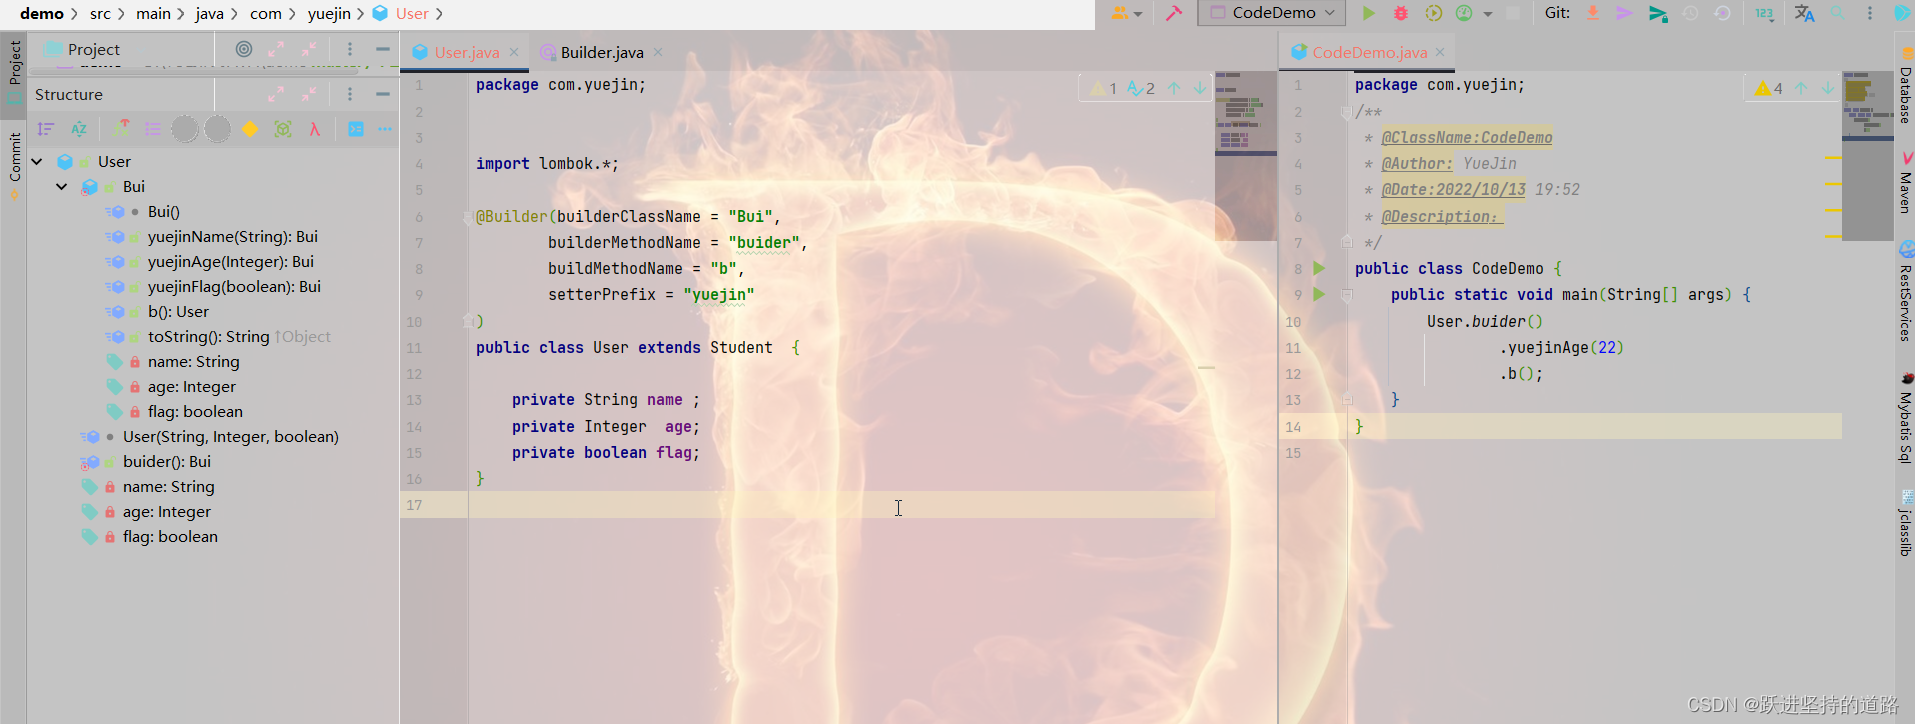Click the code-with-me users icon
Image resolution: width=1915 pixels, height=724 pixels.
(x=1120, y=13)
